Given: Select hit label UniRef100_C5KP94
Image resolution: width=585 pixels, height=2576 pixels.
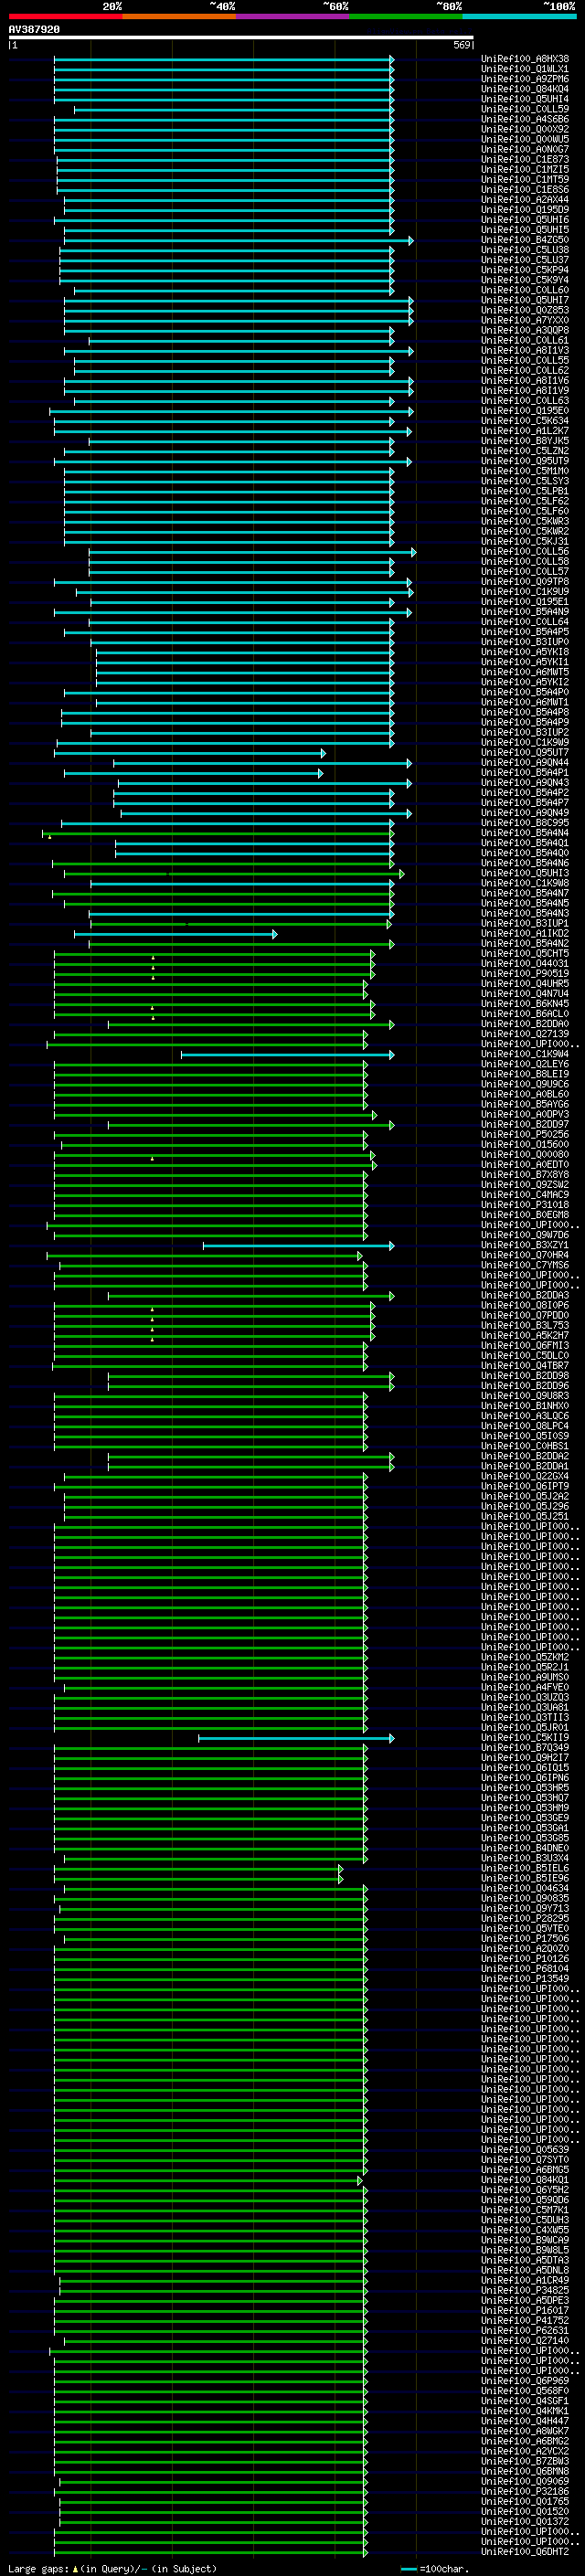Looking at the screenshot, I should point(525,270).
